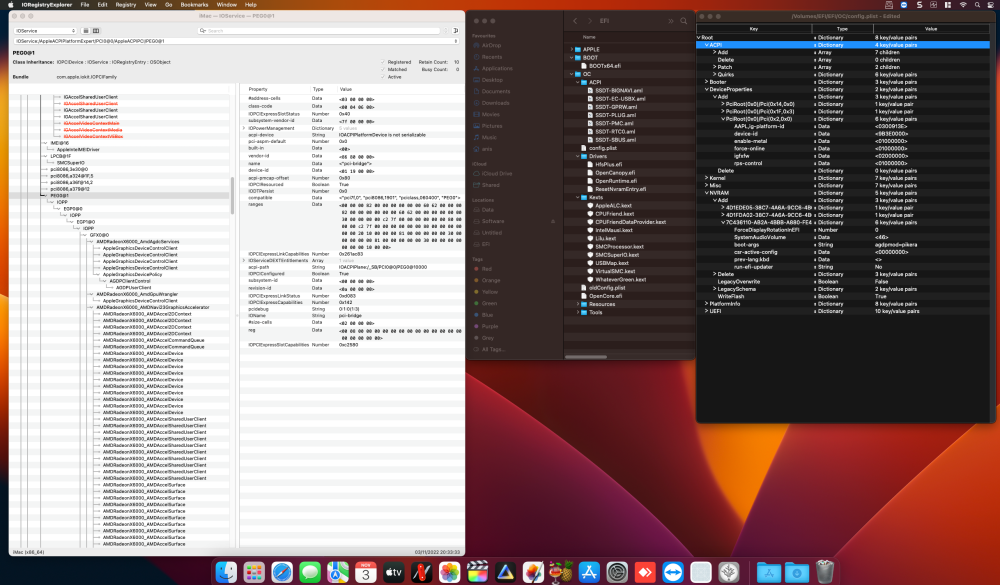Open the IOService plane dropdown
This screenshot has width=1000, height=585.
pos(45,31)
